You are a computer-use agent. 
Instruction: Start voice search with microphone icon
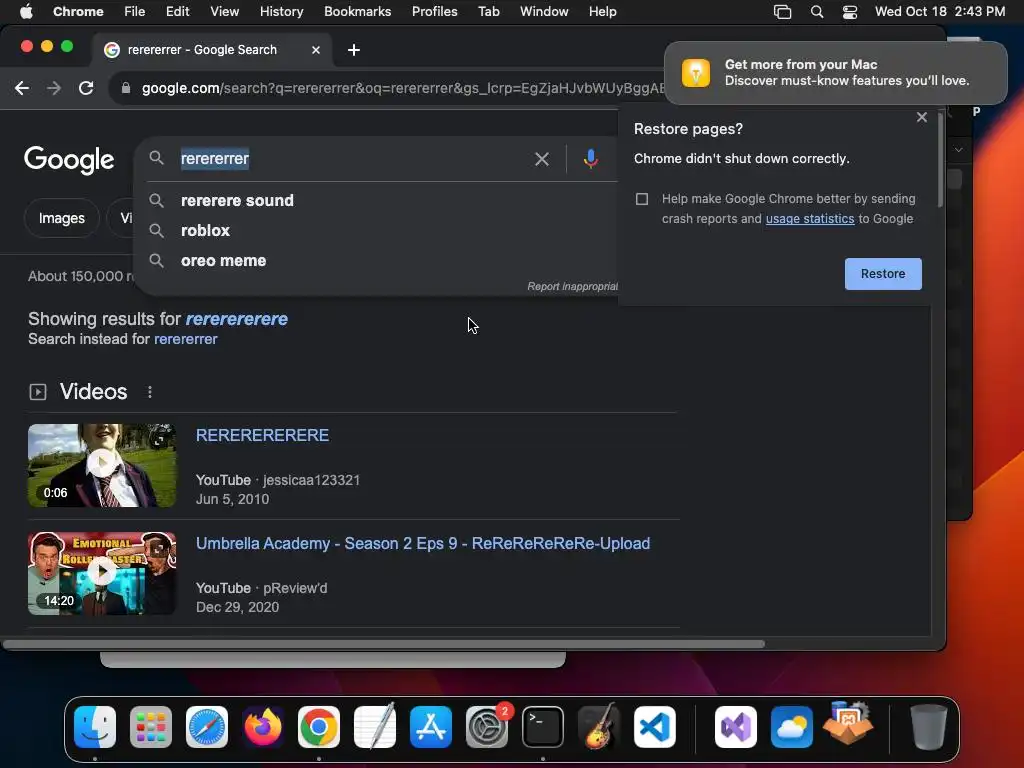[590, 159]
